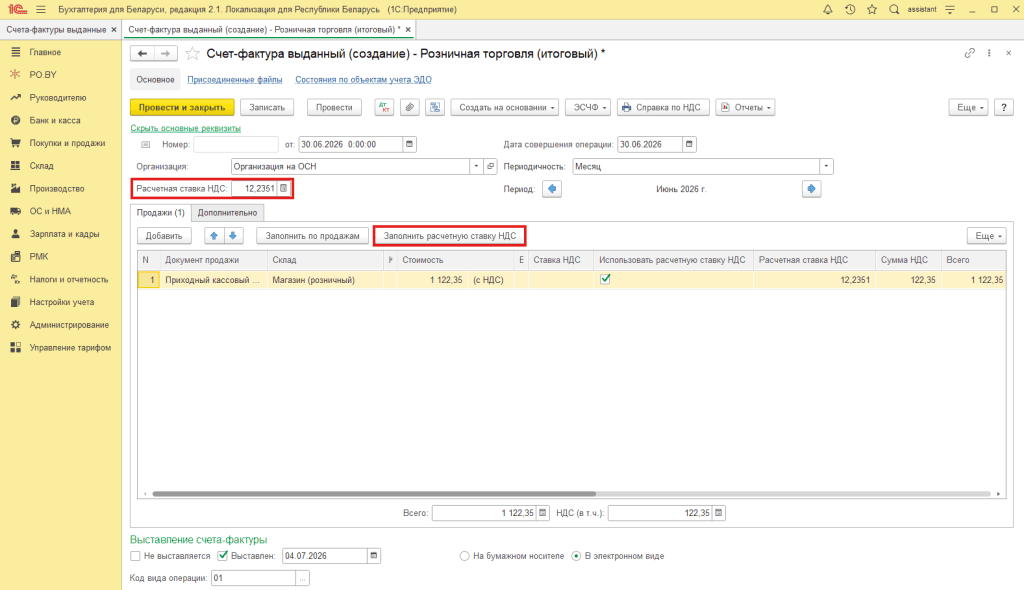Expand the Периодичность dropdown list
Screen dimensions: 1024x590
pyautogui.click(x=826, y=167)
